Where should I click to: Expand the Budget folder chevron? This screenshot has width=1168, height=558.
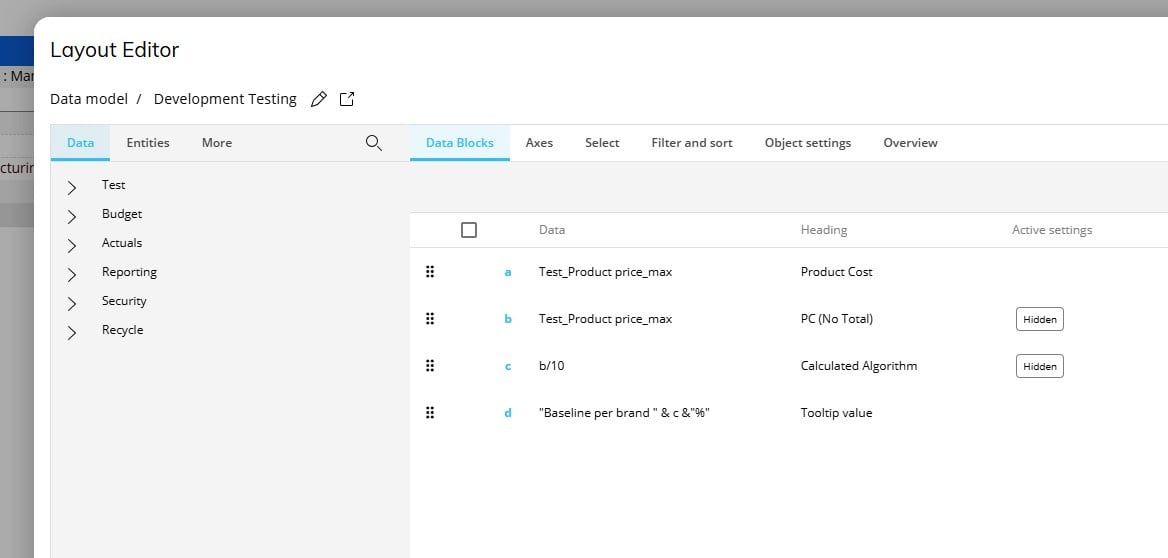(72, 217)
